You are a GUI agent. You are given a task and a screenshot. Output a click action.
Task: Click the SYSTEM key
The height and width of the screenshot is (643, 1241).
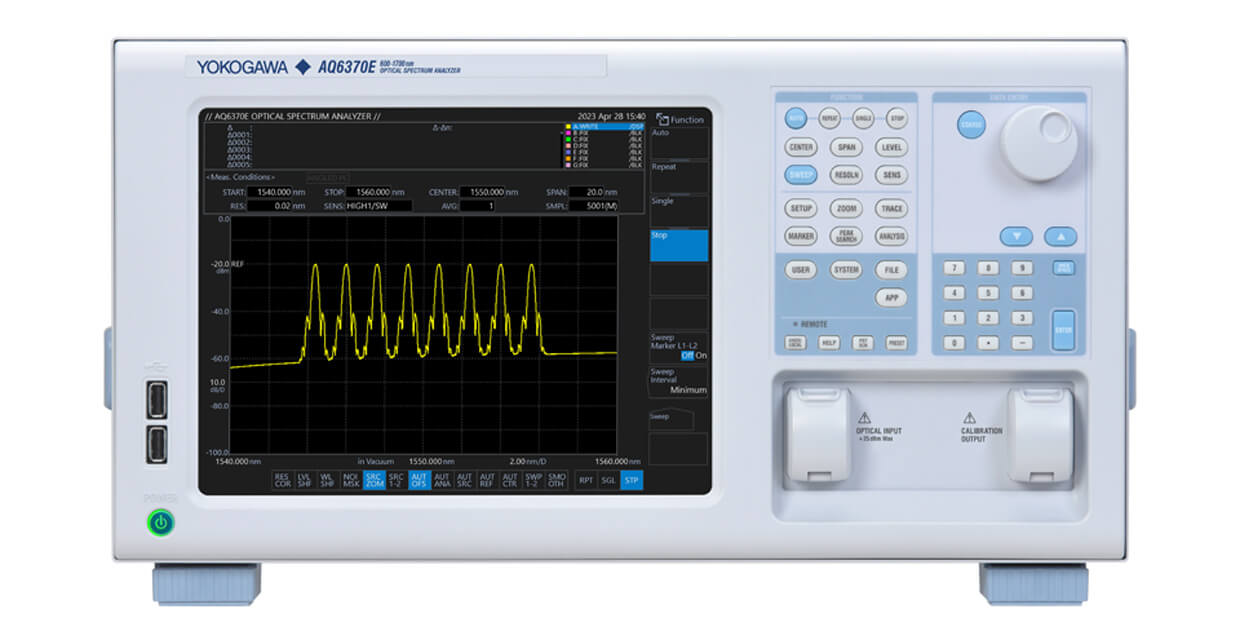[x=846, y=270]
